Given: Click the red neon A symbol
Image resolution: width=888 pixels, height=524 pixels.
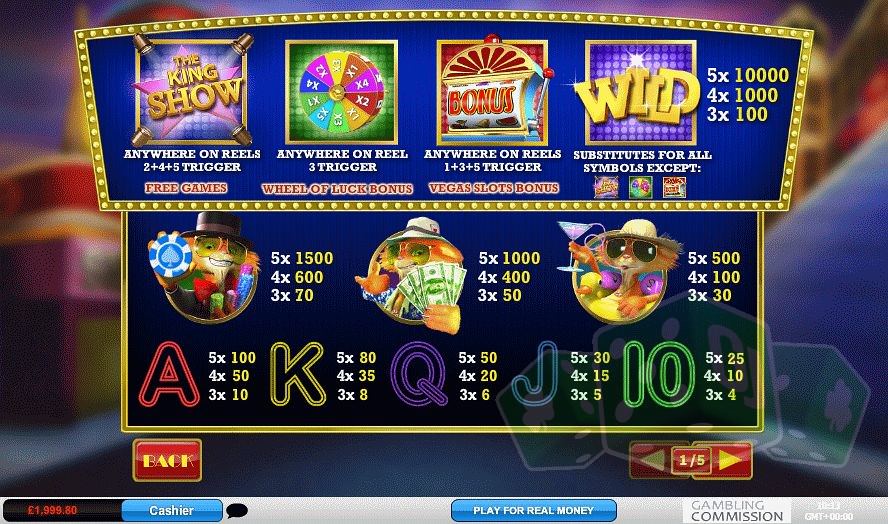Looking at the screenshot, I should [169, 374].
